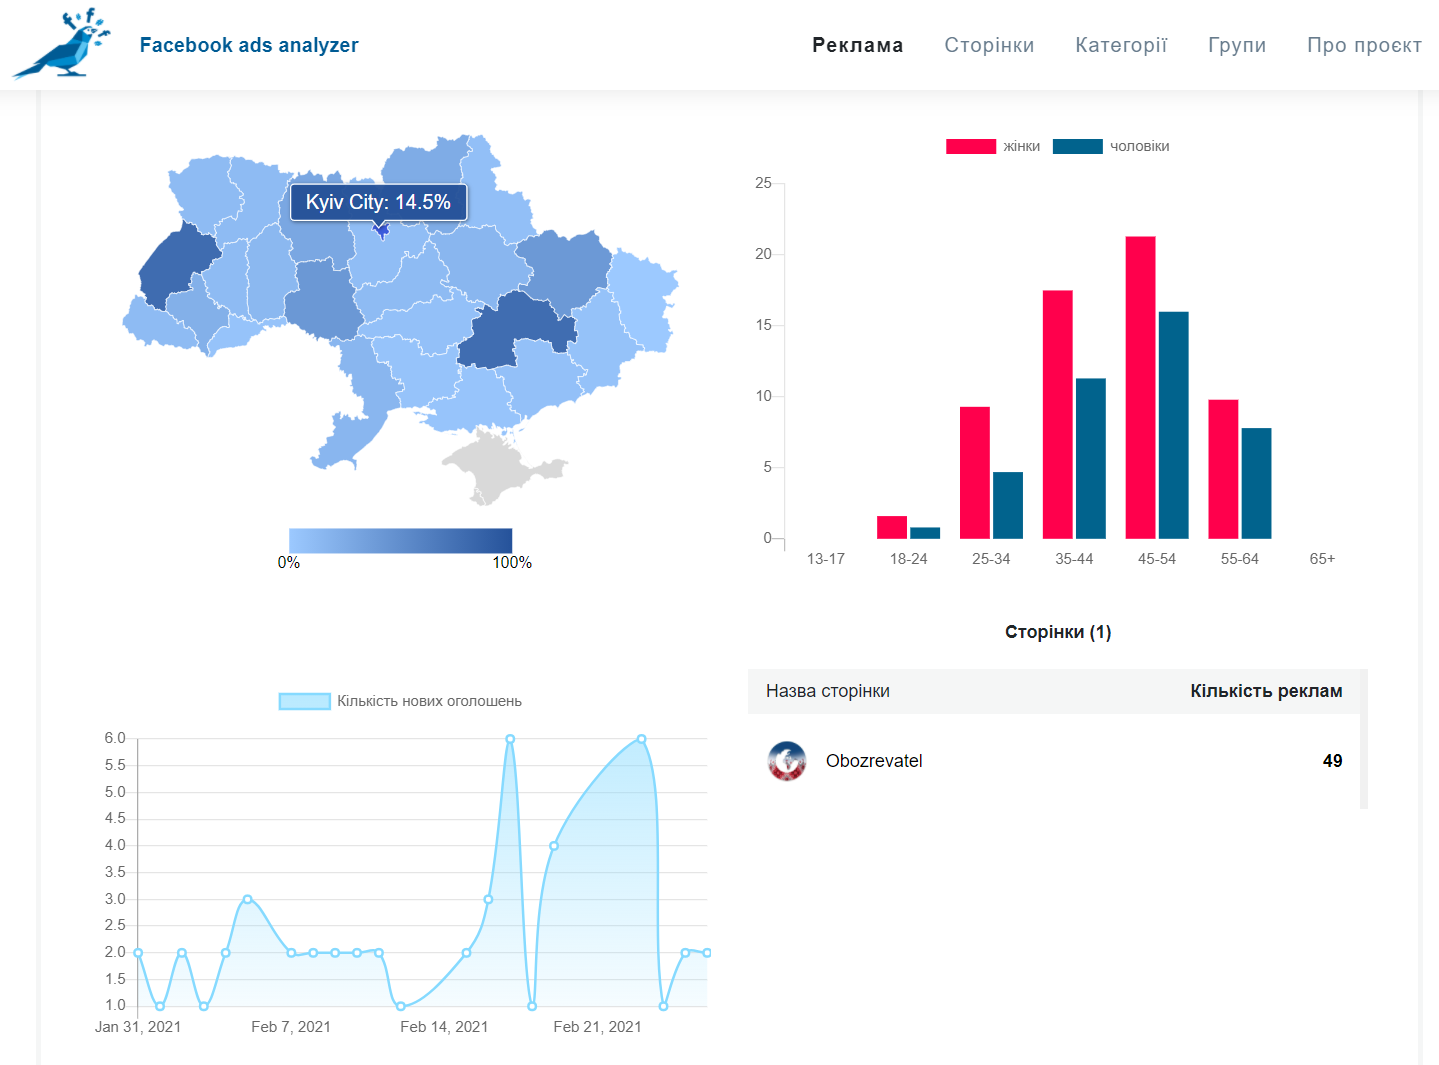Viewport: 1439px width, 1065px height.
Task: Open the Сторінки navigation tab
Action: 989,45
